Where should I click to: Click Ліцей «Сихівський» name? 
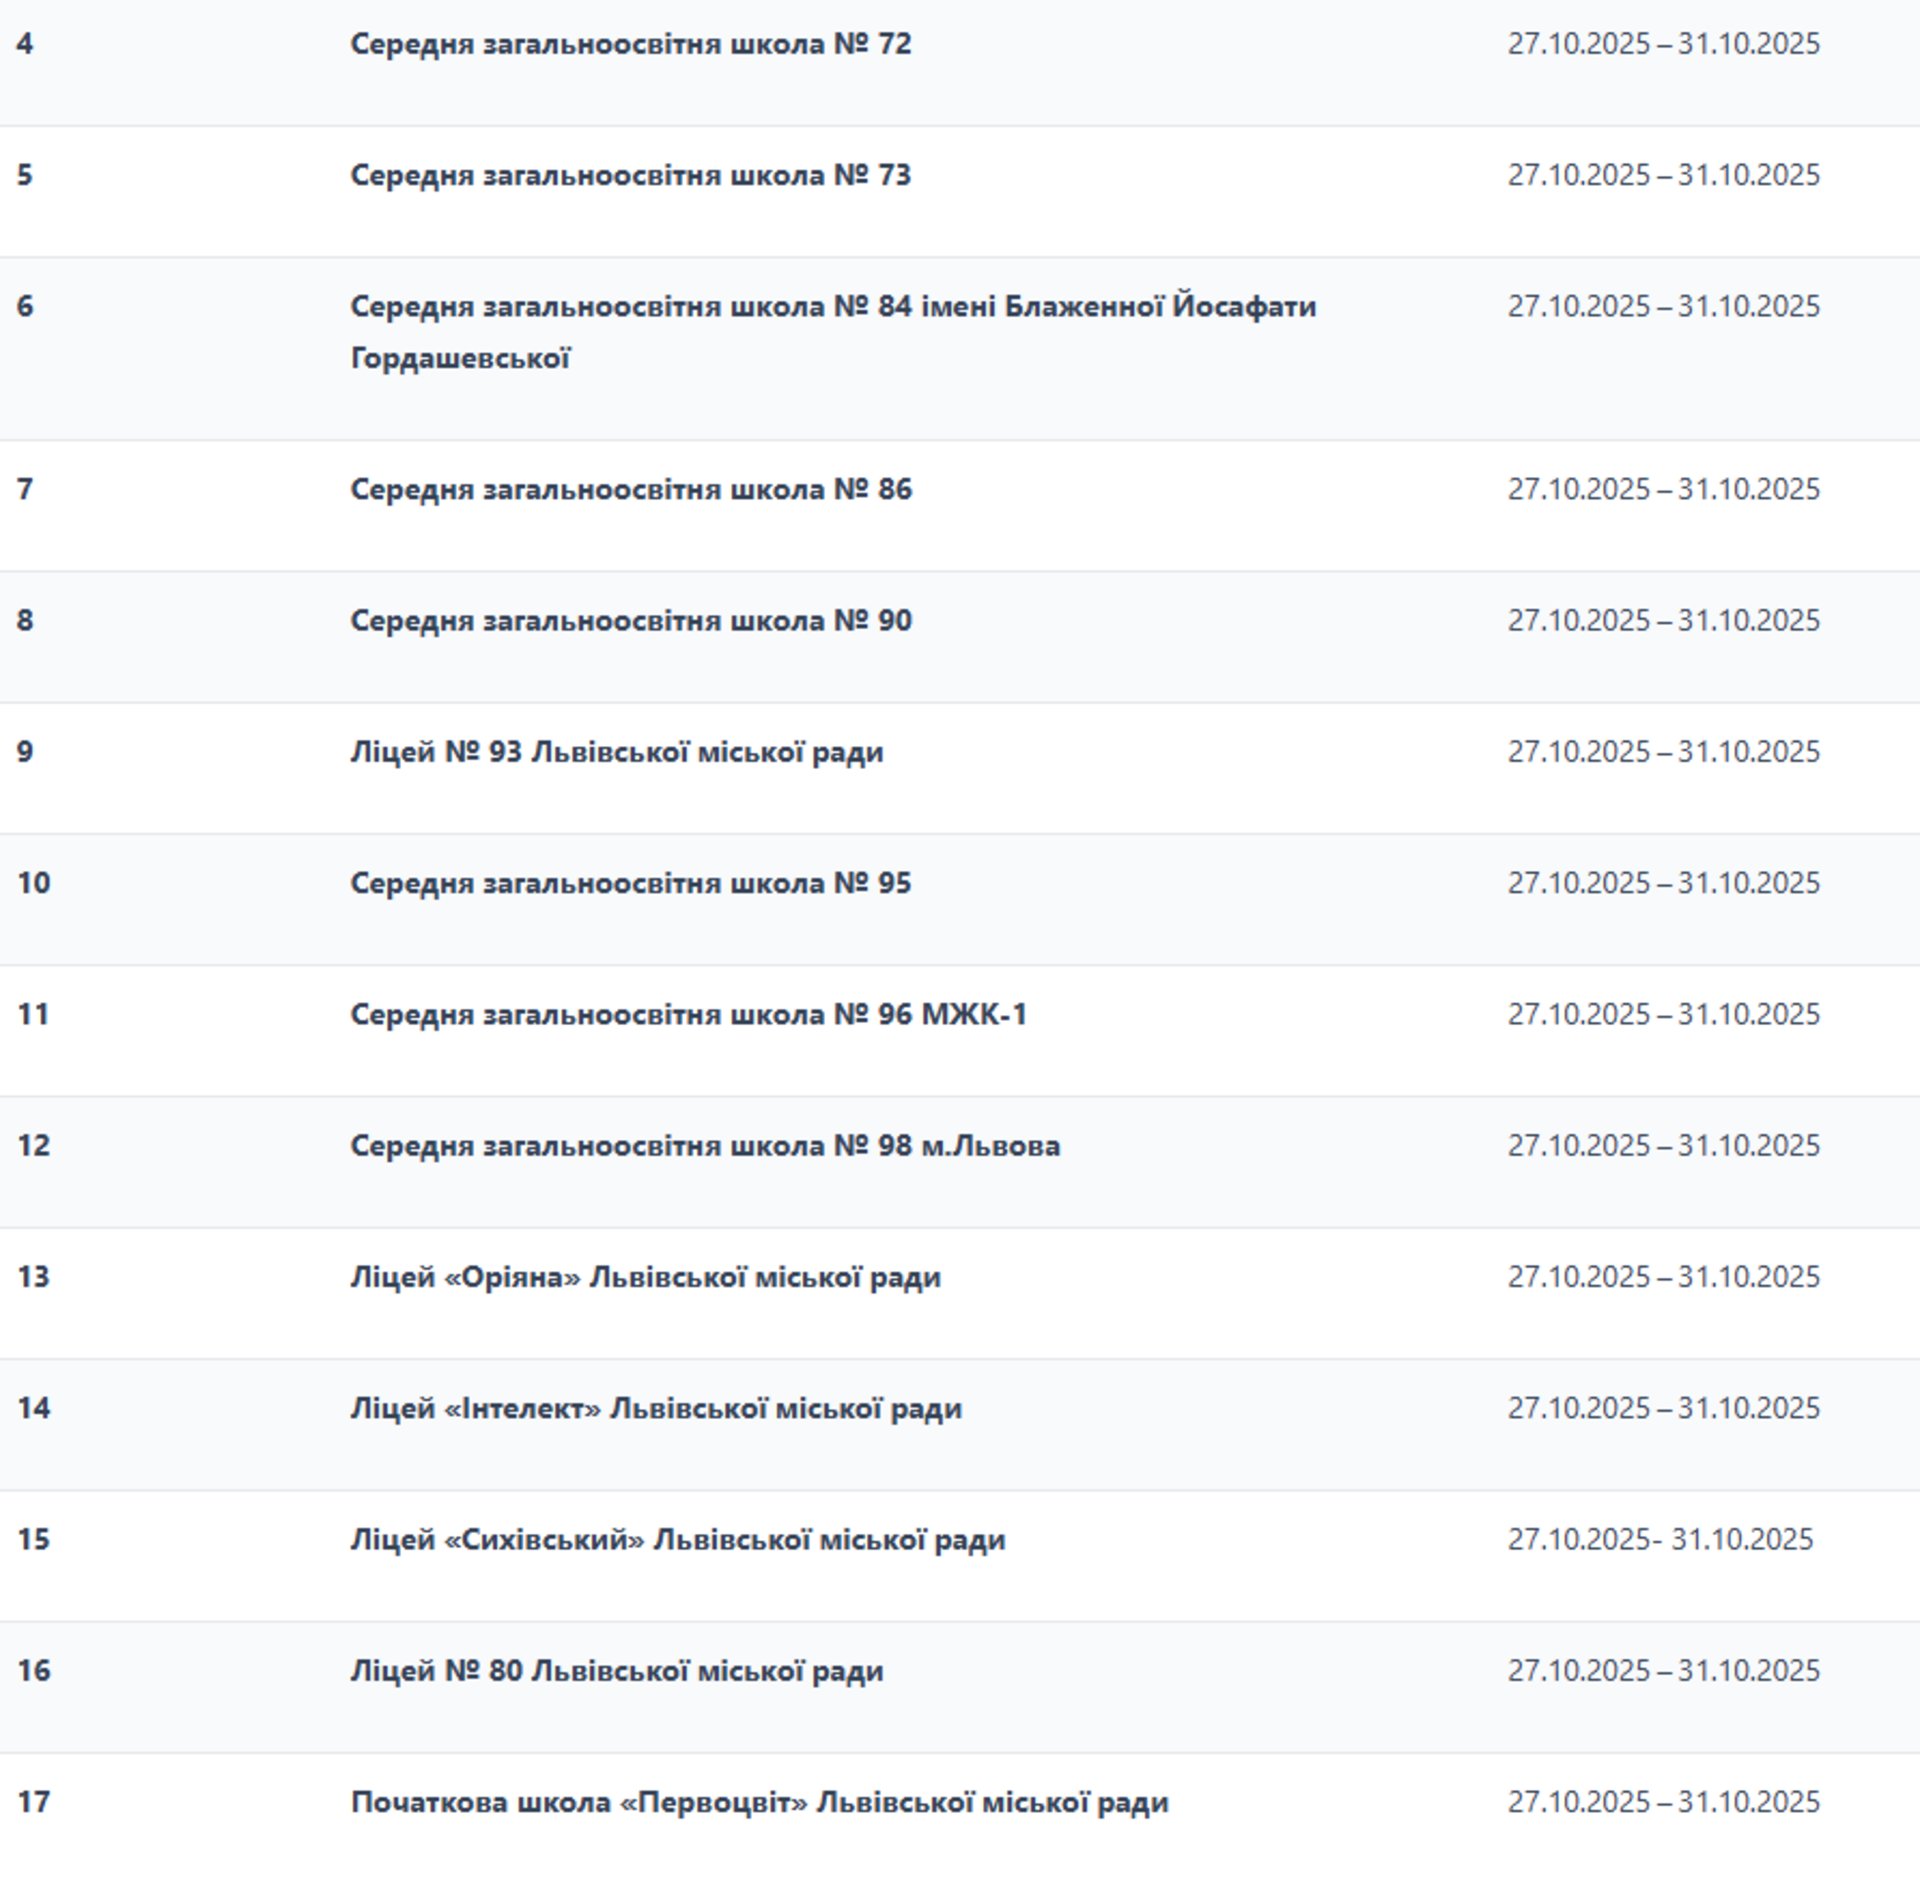[677, 1539]
